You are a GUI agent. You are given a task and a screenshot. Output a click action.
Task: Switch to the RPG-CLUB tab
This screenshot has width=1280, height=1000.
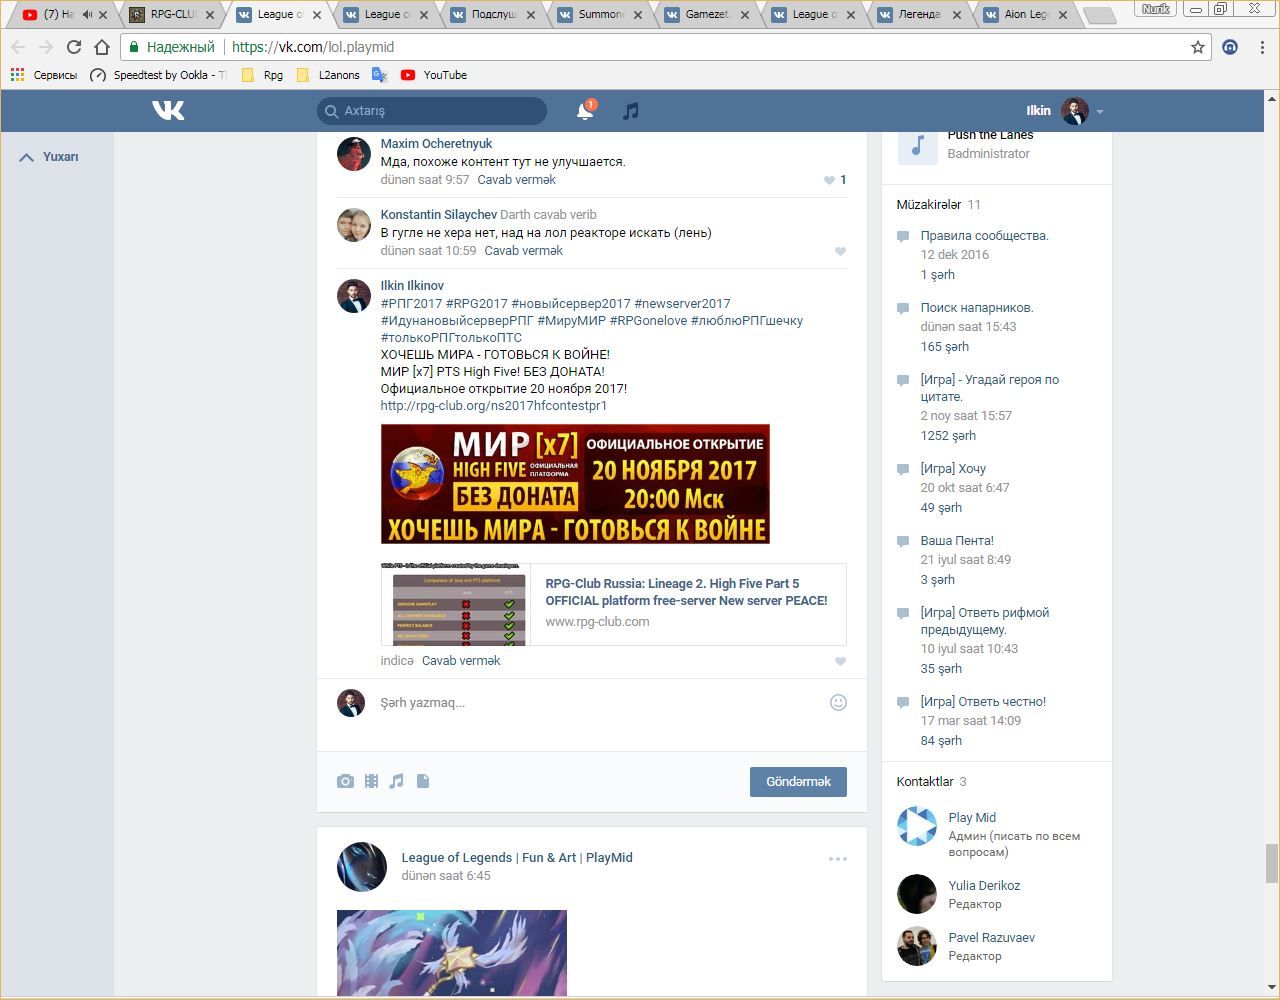(x=173, y=15)
